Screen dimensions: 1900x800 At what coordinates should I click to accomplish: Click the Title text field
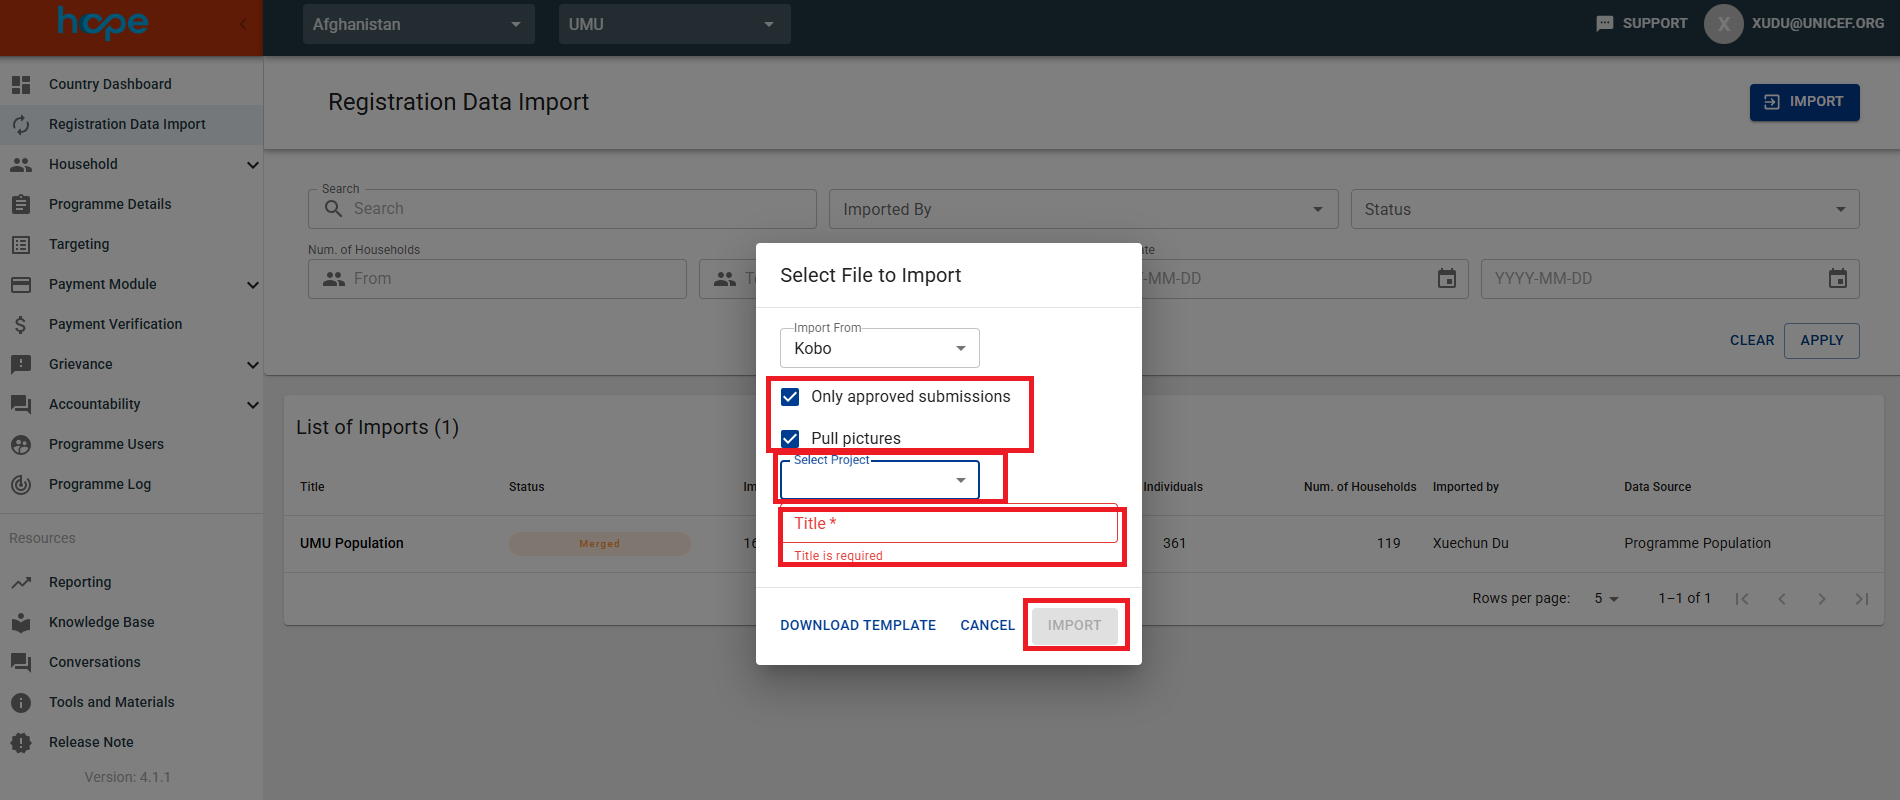click(948, 524)
